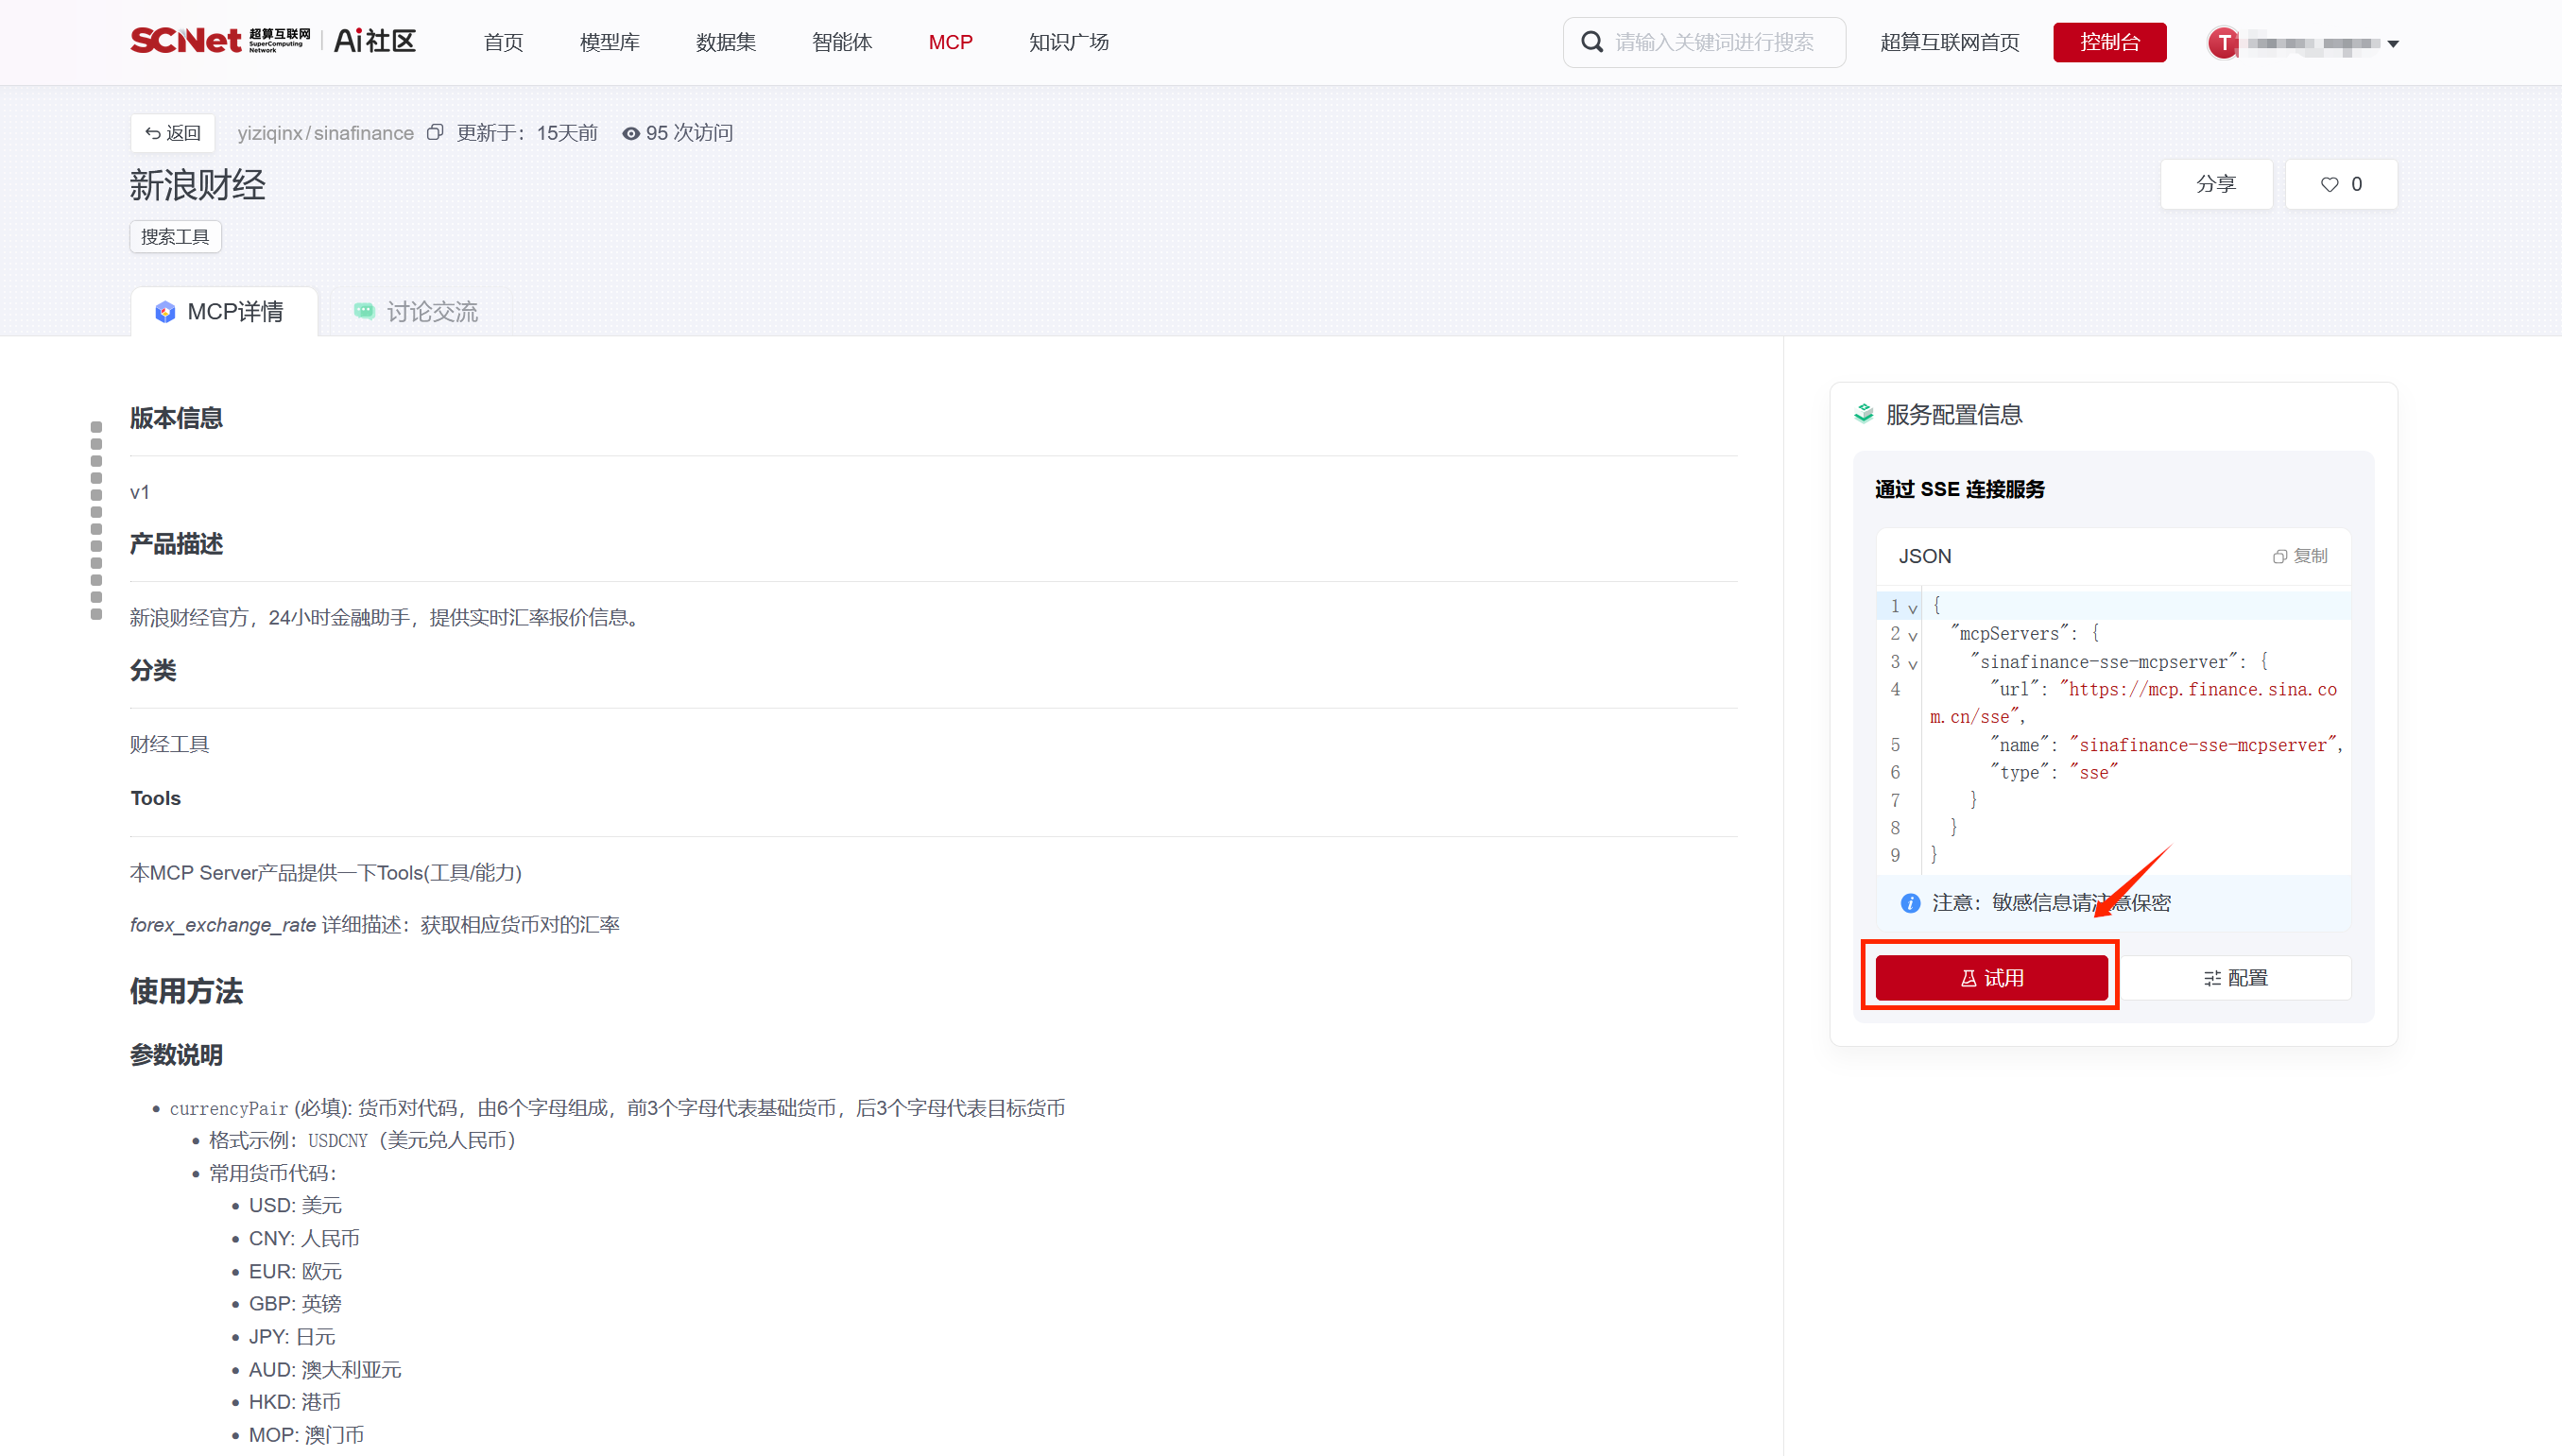Collapse JSON code line 1 fold arrow
The width and height of the screenshot is (2562, 1456).
pos(1913,608)
